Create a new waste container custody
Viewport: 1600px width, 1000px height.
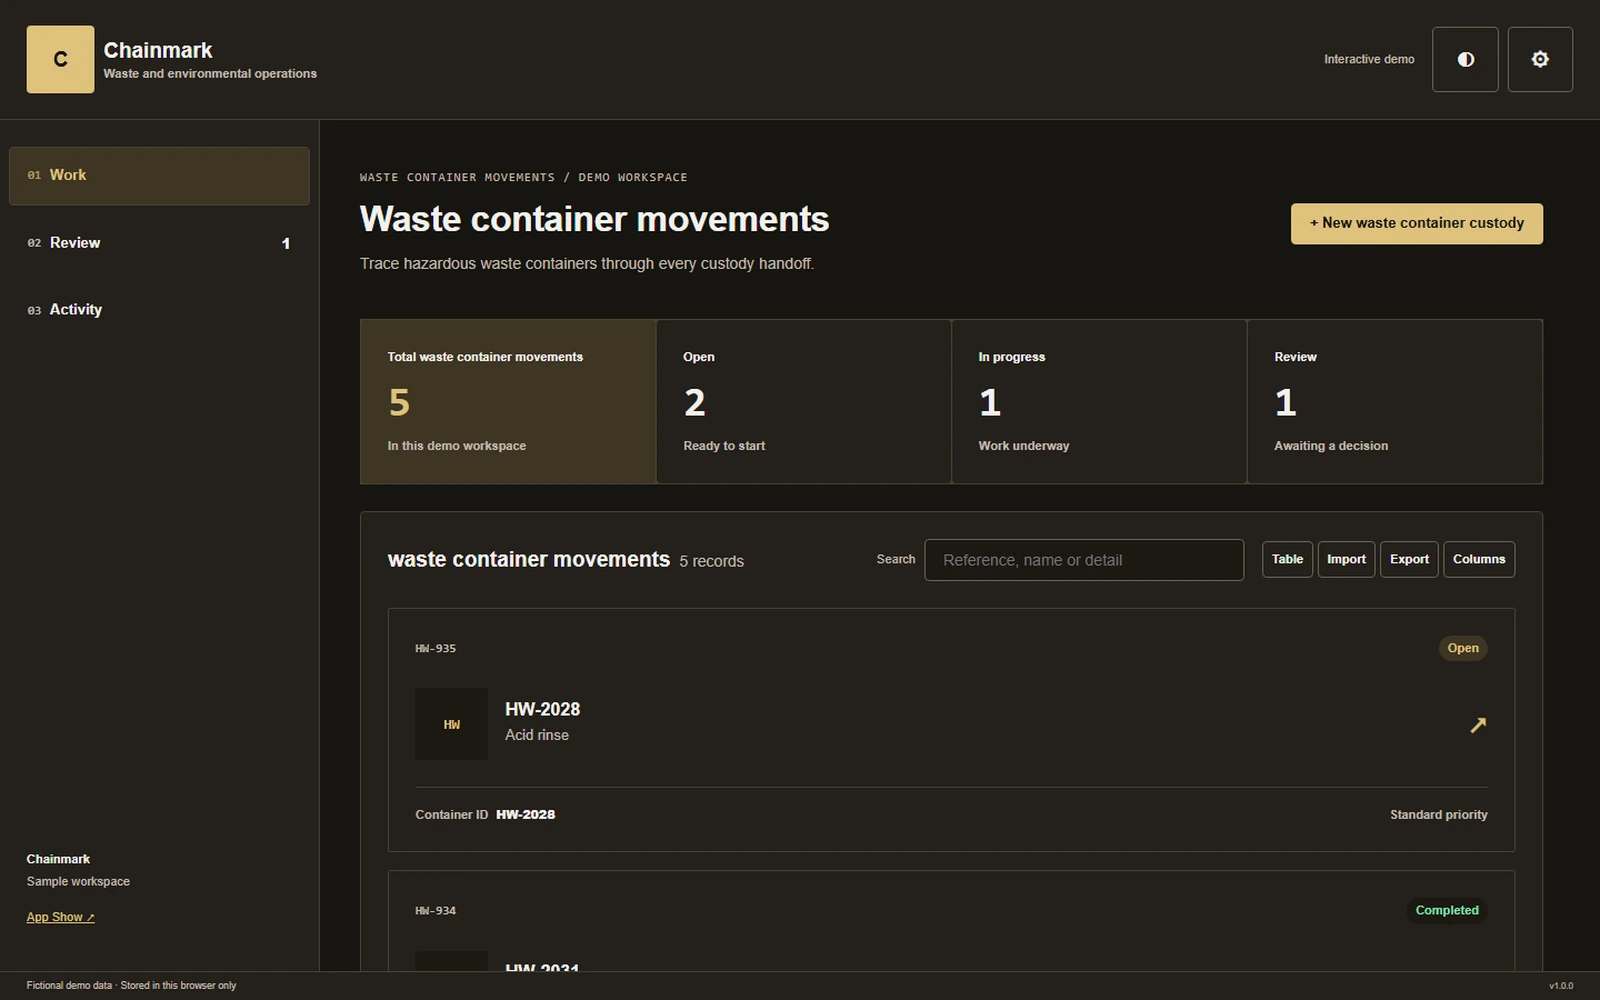pos(1417,223)
